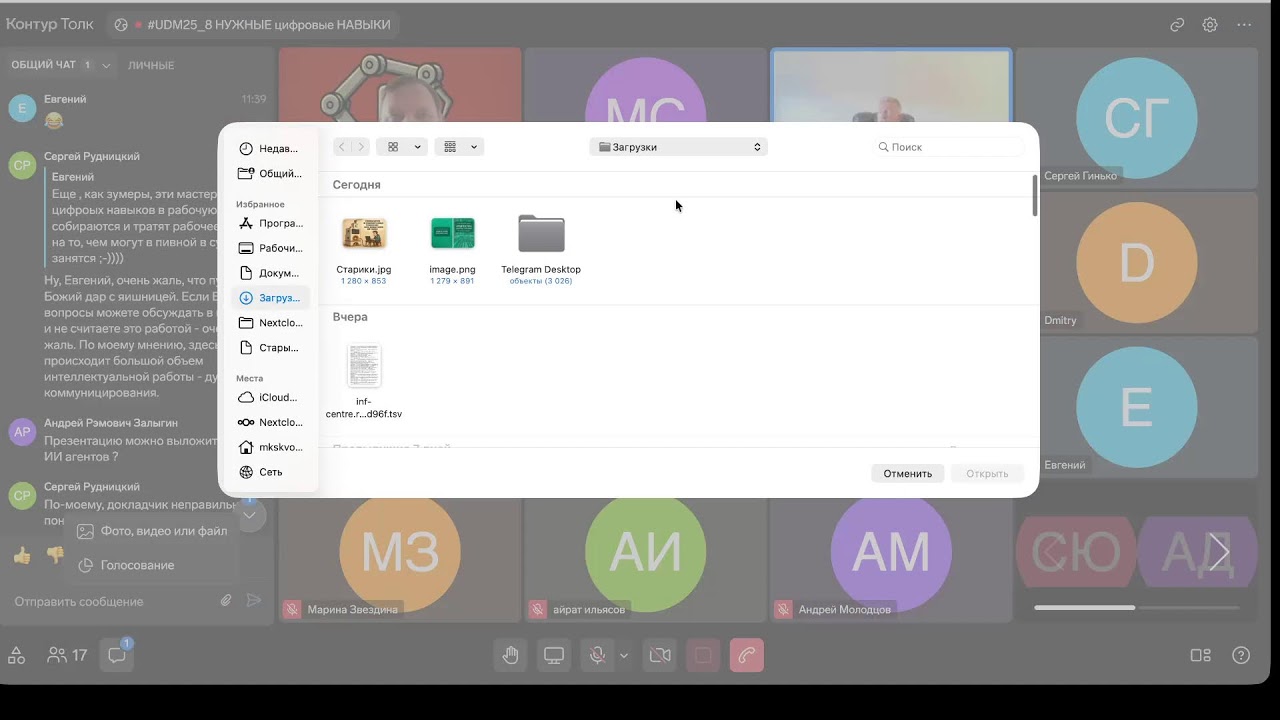Open the link icon in Kontur Talk header
The image size is (1280, 720).
(1177, 25)
